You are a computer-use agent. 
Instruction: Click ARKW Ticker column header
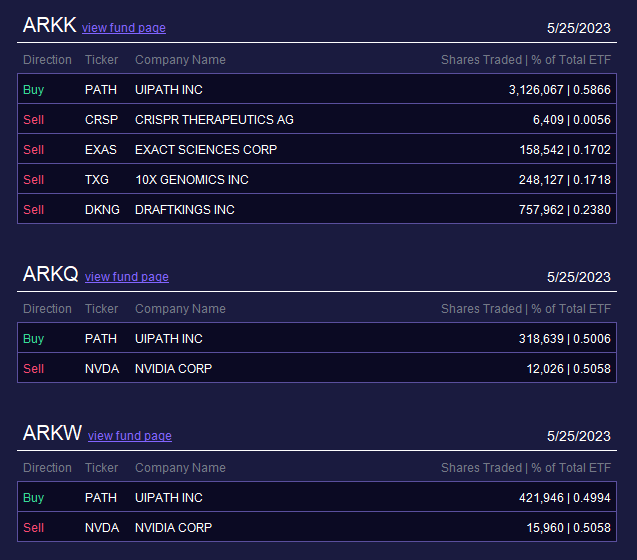[x=102, y=468]
